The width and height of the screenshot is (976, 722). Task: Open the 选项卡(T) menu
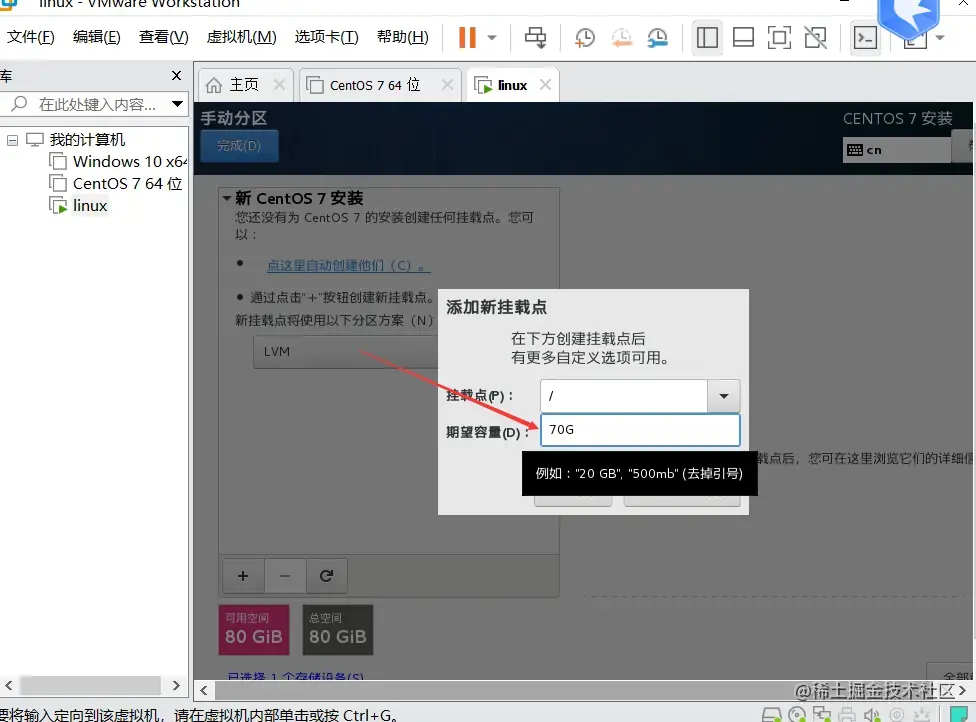(327, 37)
